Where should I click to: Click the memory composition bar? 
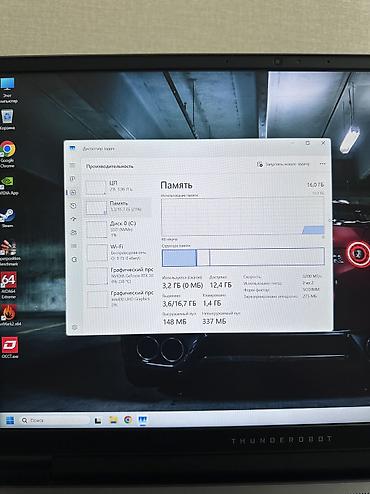pyautogui.click(x=243, y=257)
